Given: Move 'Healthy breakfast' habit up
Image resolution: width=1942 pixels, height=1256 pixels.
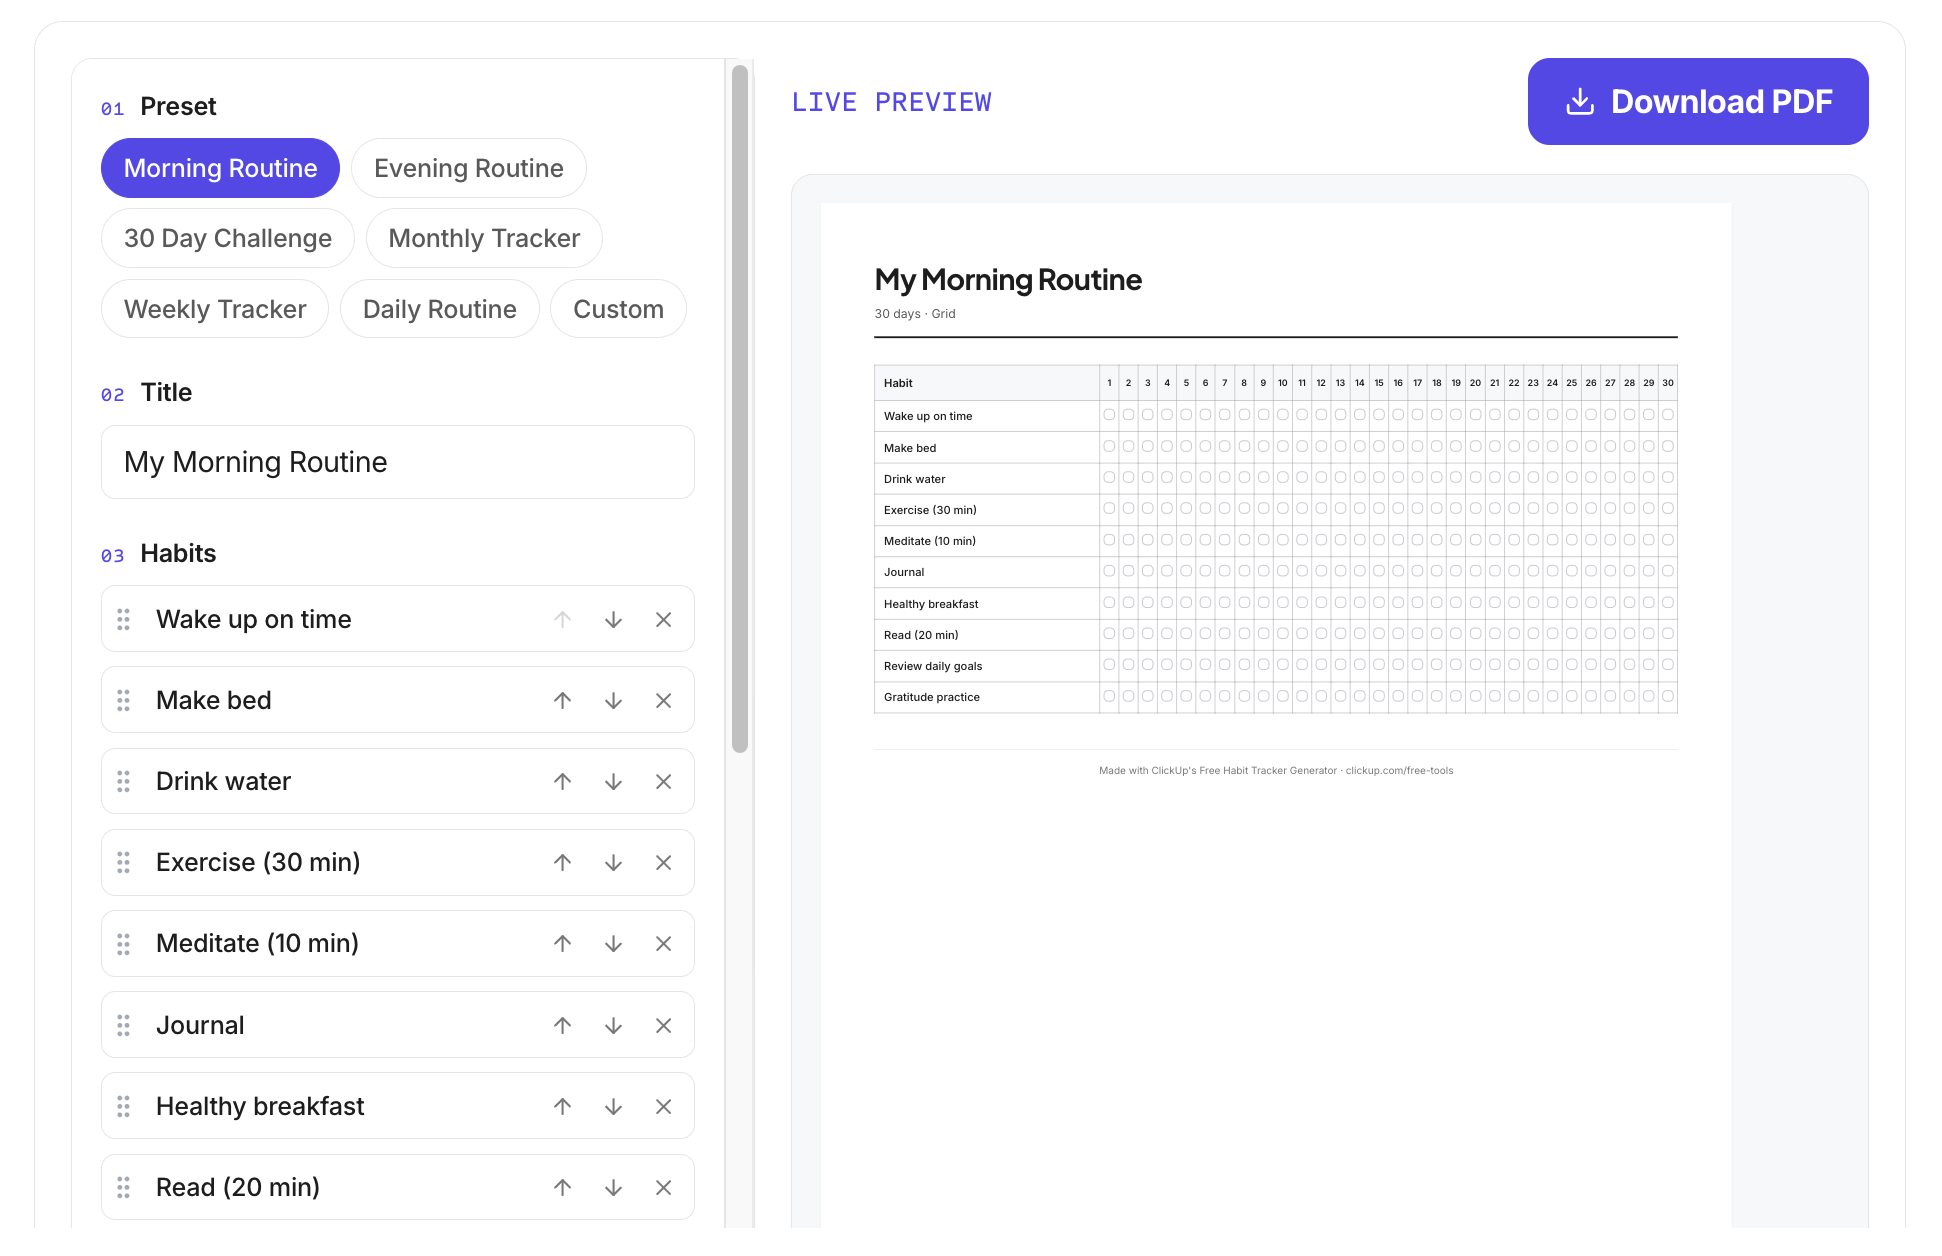Looking at the screenshot, I should pyautogui.click(x=563, y=1107).
